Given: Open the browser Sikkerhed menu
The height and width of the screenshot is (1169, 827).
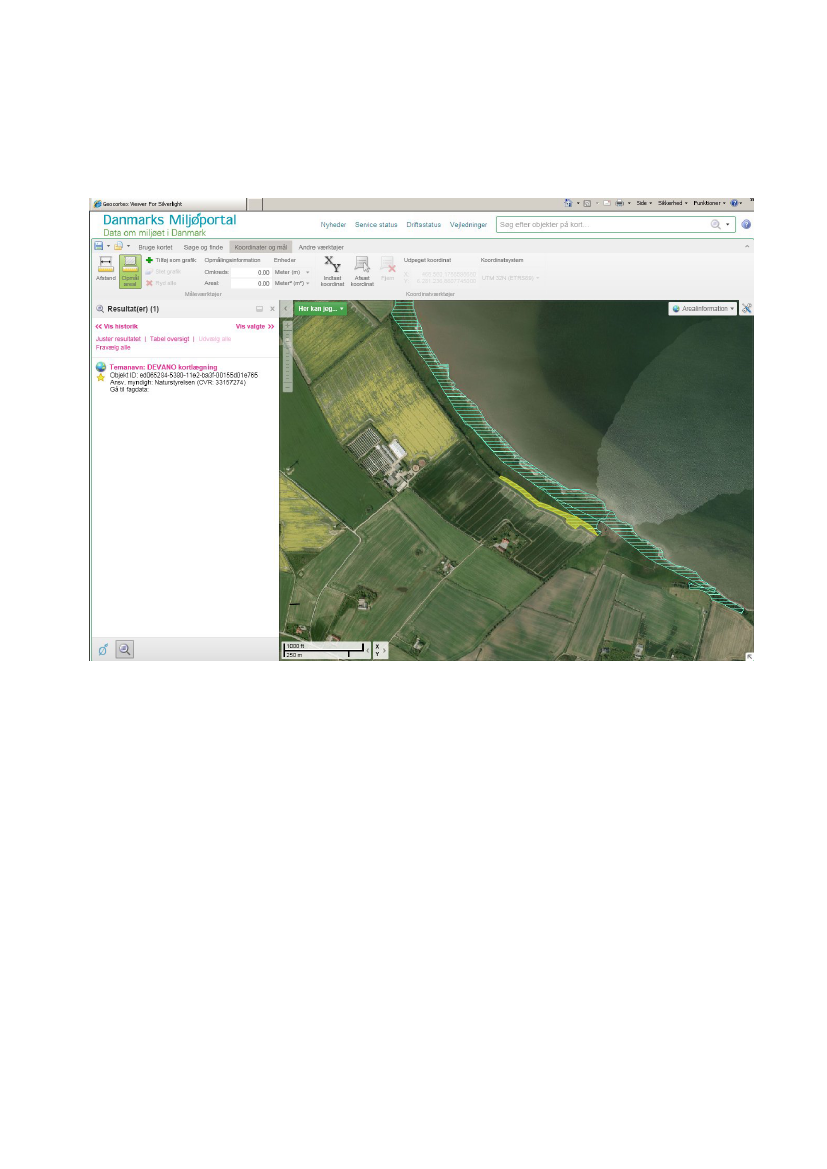Looking at the screenshot, I should (x=673, y=203).
